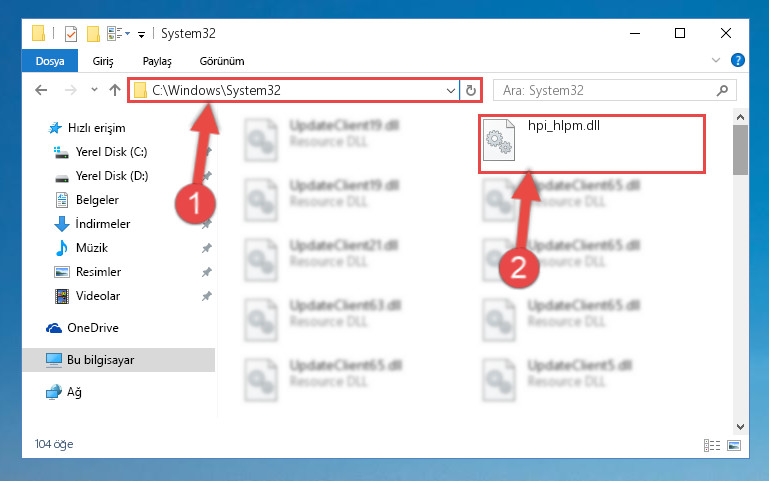Switch to details view icon in status bar

click(x=712, y=445)
